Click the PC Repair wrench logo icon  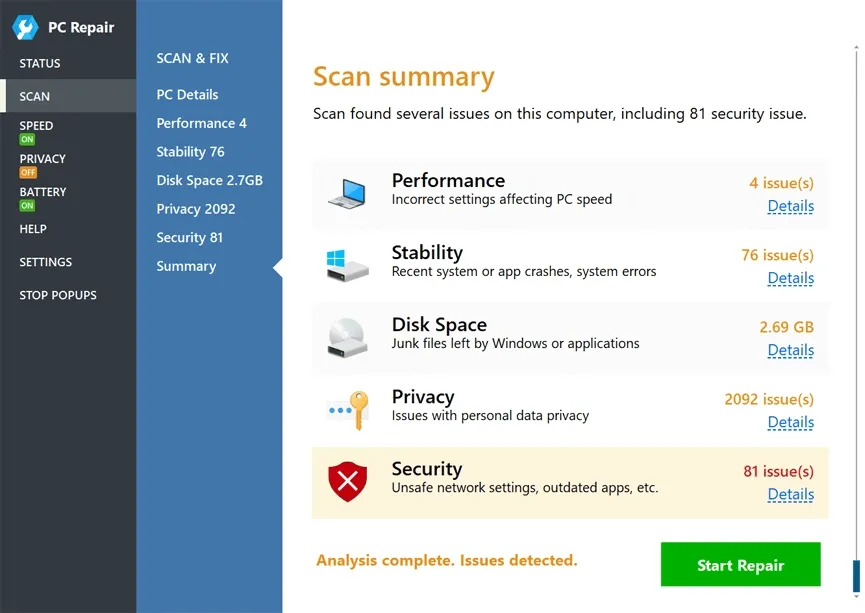(x=24, y=26)
